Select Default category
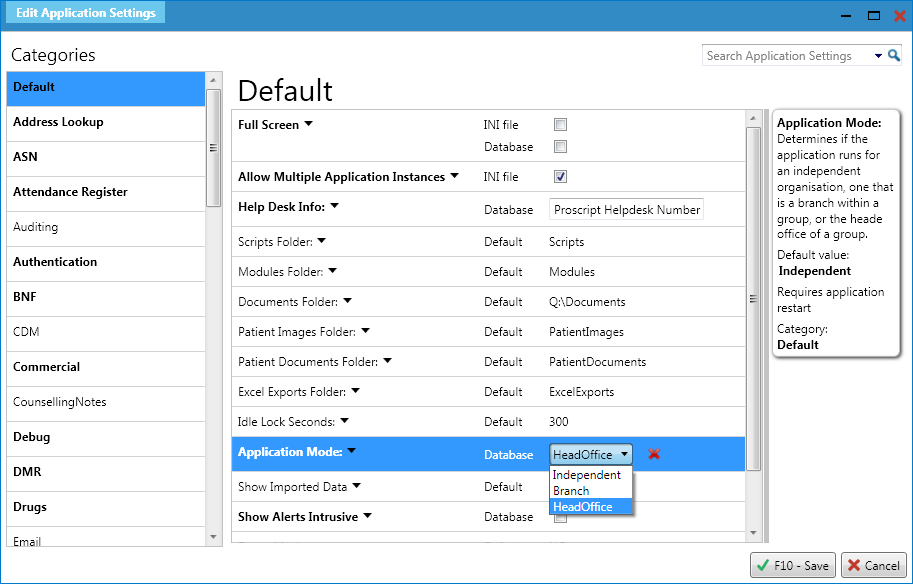 [x=106, y=89]
